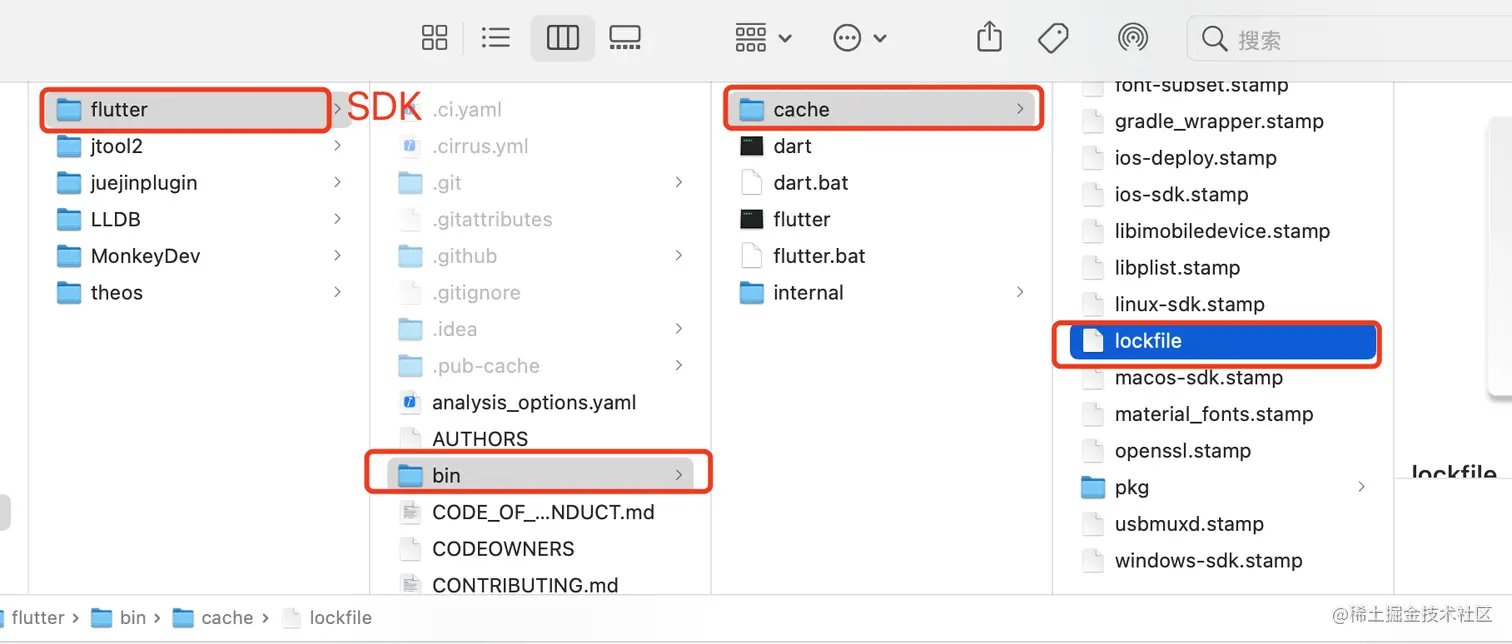Expand the .git folder chevron

pos(679,183)
